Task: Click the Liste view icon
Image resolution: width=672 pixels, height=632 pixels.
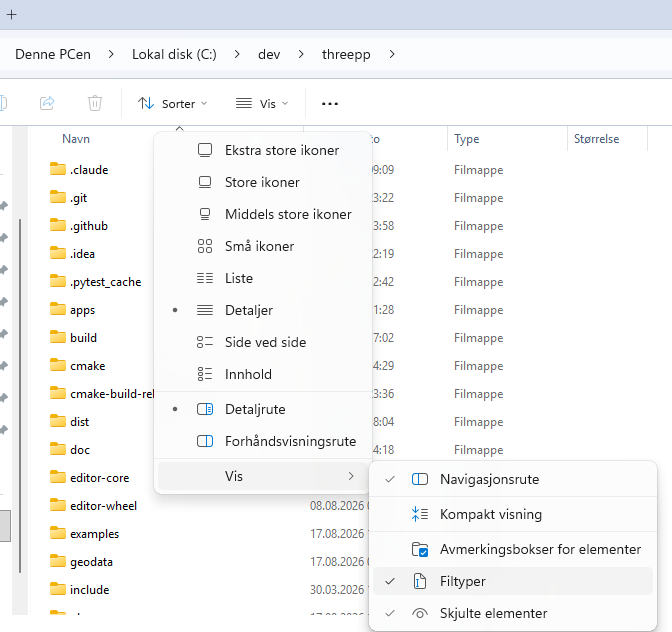Action: 205,279
